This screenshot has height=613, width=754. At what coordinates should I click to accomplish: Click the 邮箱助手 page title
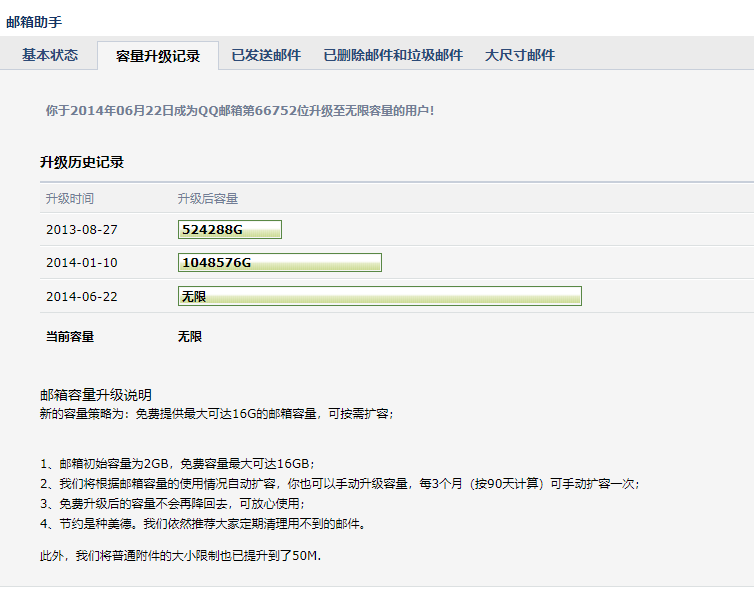(34, 22)
